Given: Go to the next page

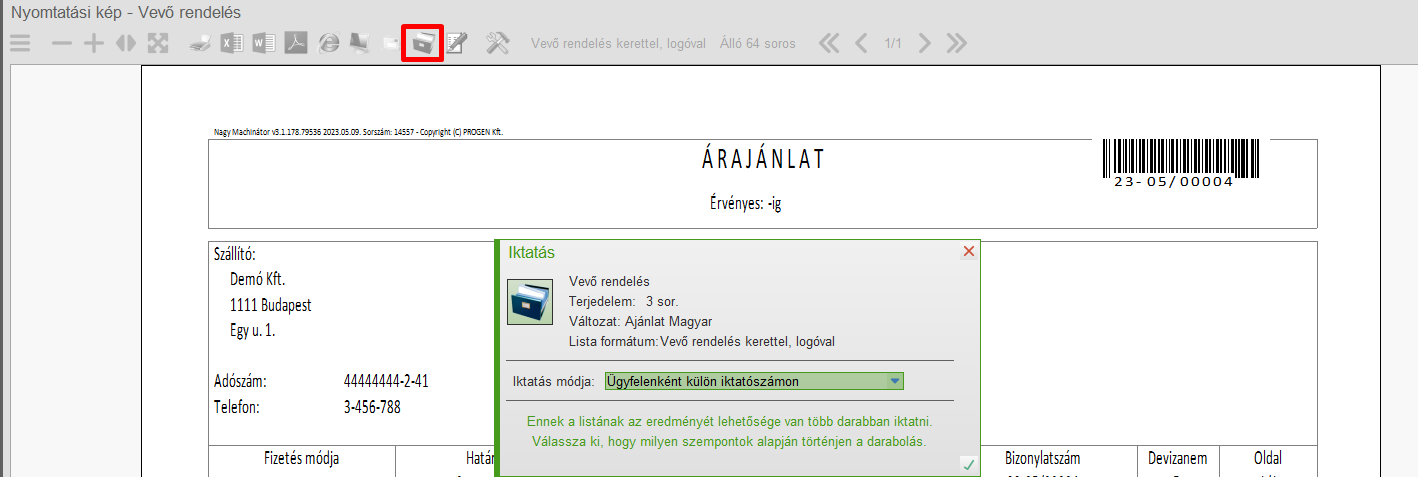Looking at the screenshot, I should pyautogui.click(x=925, y=43).
